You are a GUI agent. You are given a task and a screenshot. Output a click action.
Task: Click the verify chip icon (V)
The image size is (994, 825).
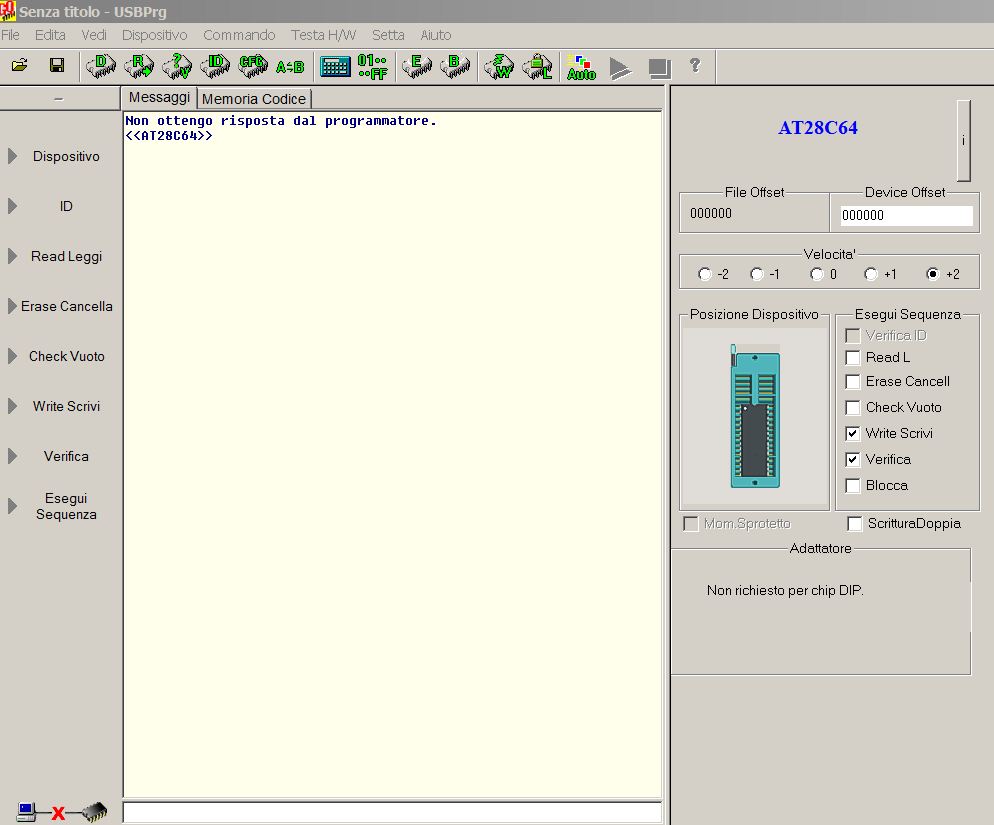tap(177, 66)
